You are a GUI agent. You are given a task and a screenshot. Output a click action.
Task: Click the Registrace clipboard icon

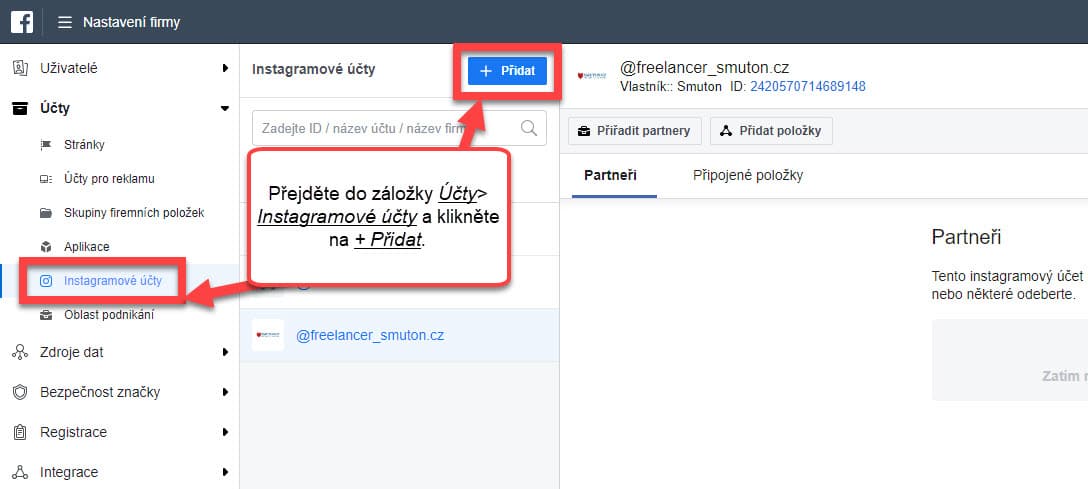pos(20,432)
